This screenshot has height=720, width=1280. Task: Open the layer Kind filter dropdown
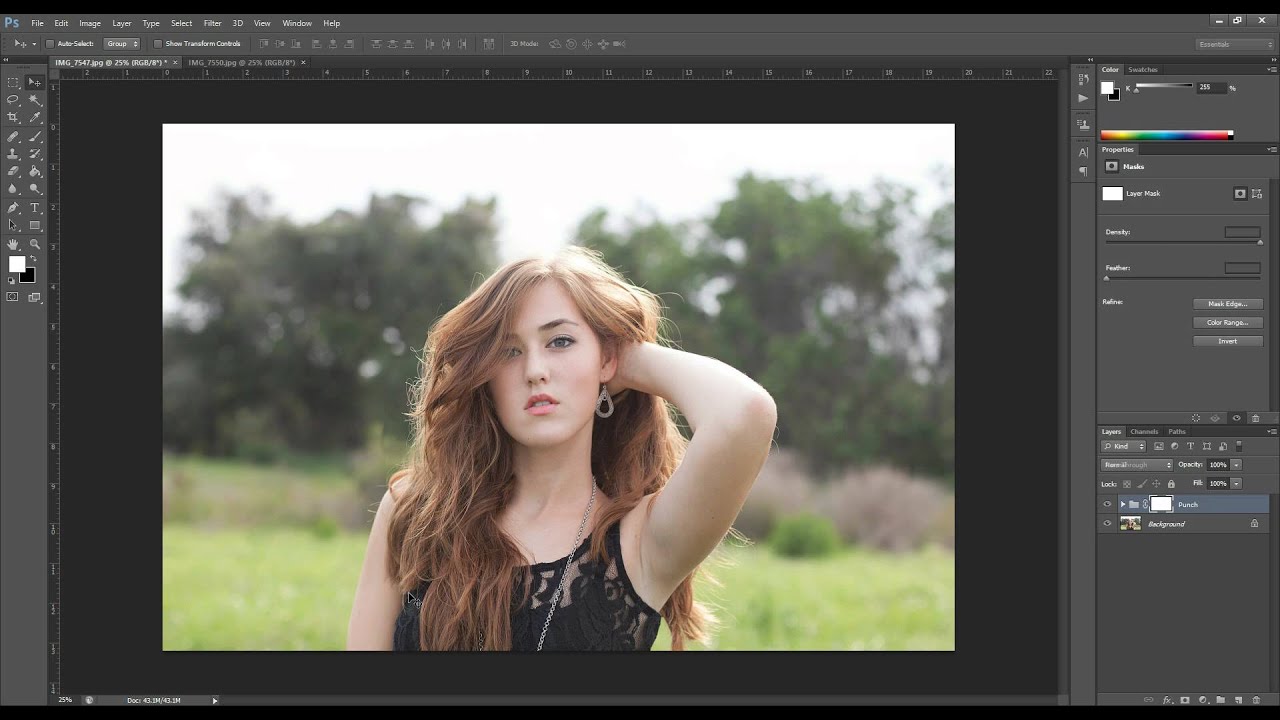coord(1124,446)
